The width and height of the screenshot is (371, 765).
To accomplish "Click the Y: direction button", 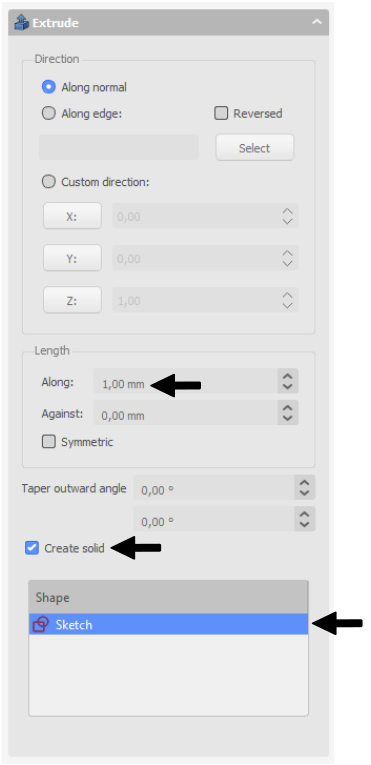I will coord(72,258).
